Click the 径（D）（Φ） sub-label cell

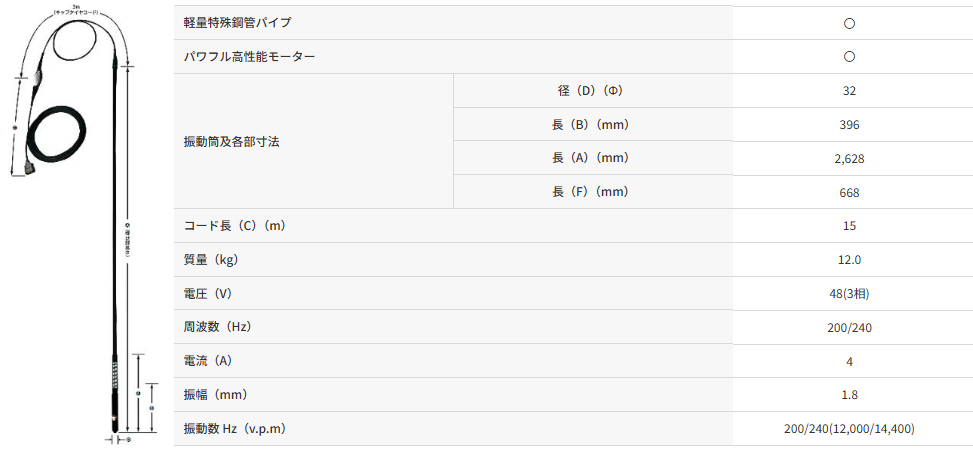(x=590, y=91)
